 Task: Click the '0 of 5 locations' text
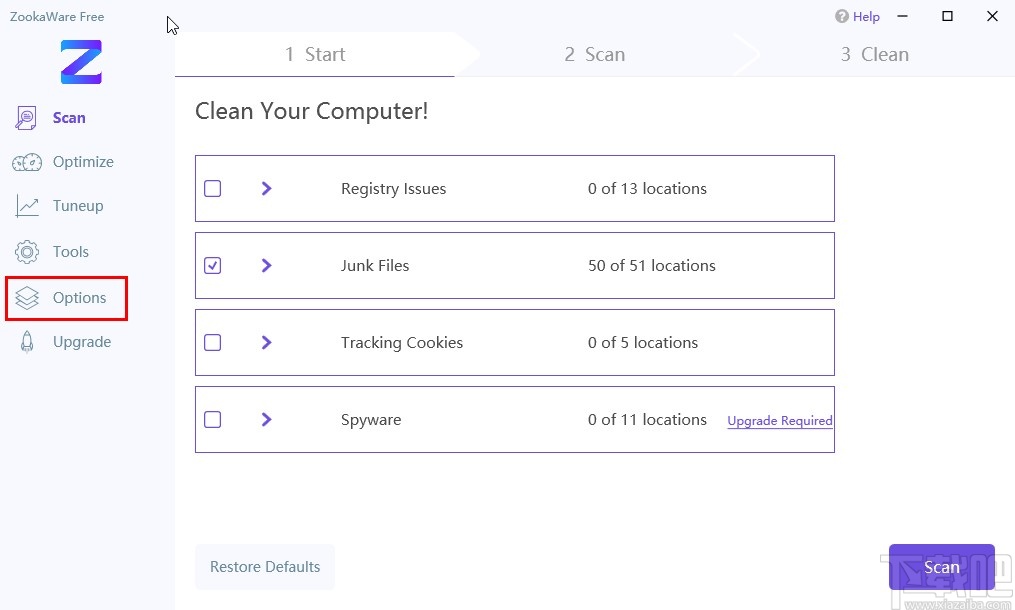pyautogui.click(x=643, y=343)
